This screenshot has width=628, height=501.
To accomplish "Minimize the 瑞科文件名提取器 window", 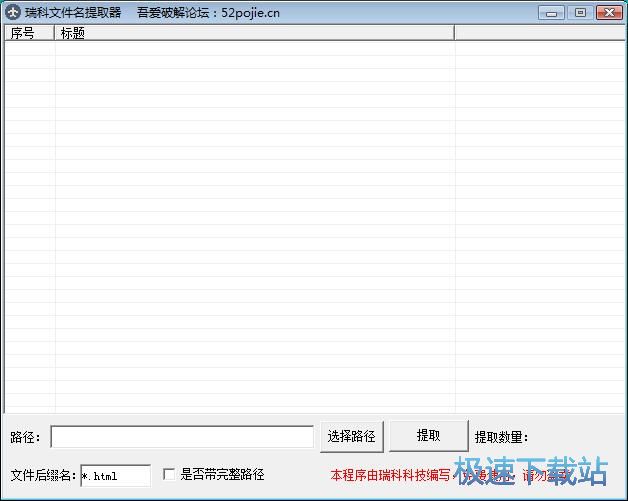I will coord(552,13).
